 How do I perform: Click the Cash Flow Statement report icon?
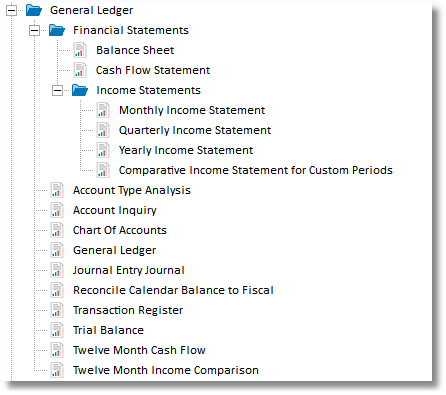click(80, 70)
